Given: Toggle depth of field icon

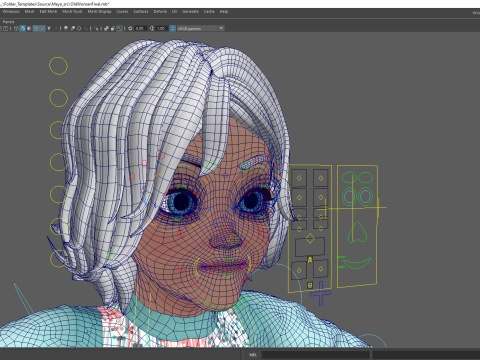Looking at the screenshot, I should click(x=86, y=28).
